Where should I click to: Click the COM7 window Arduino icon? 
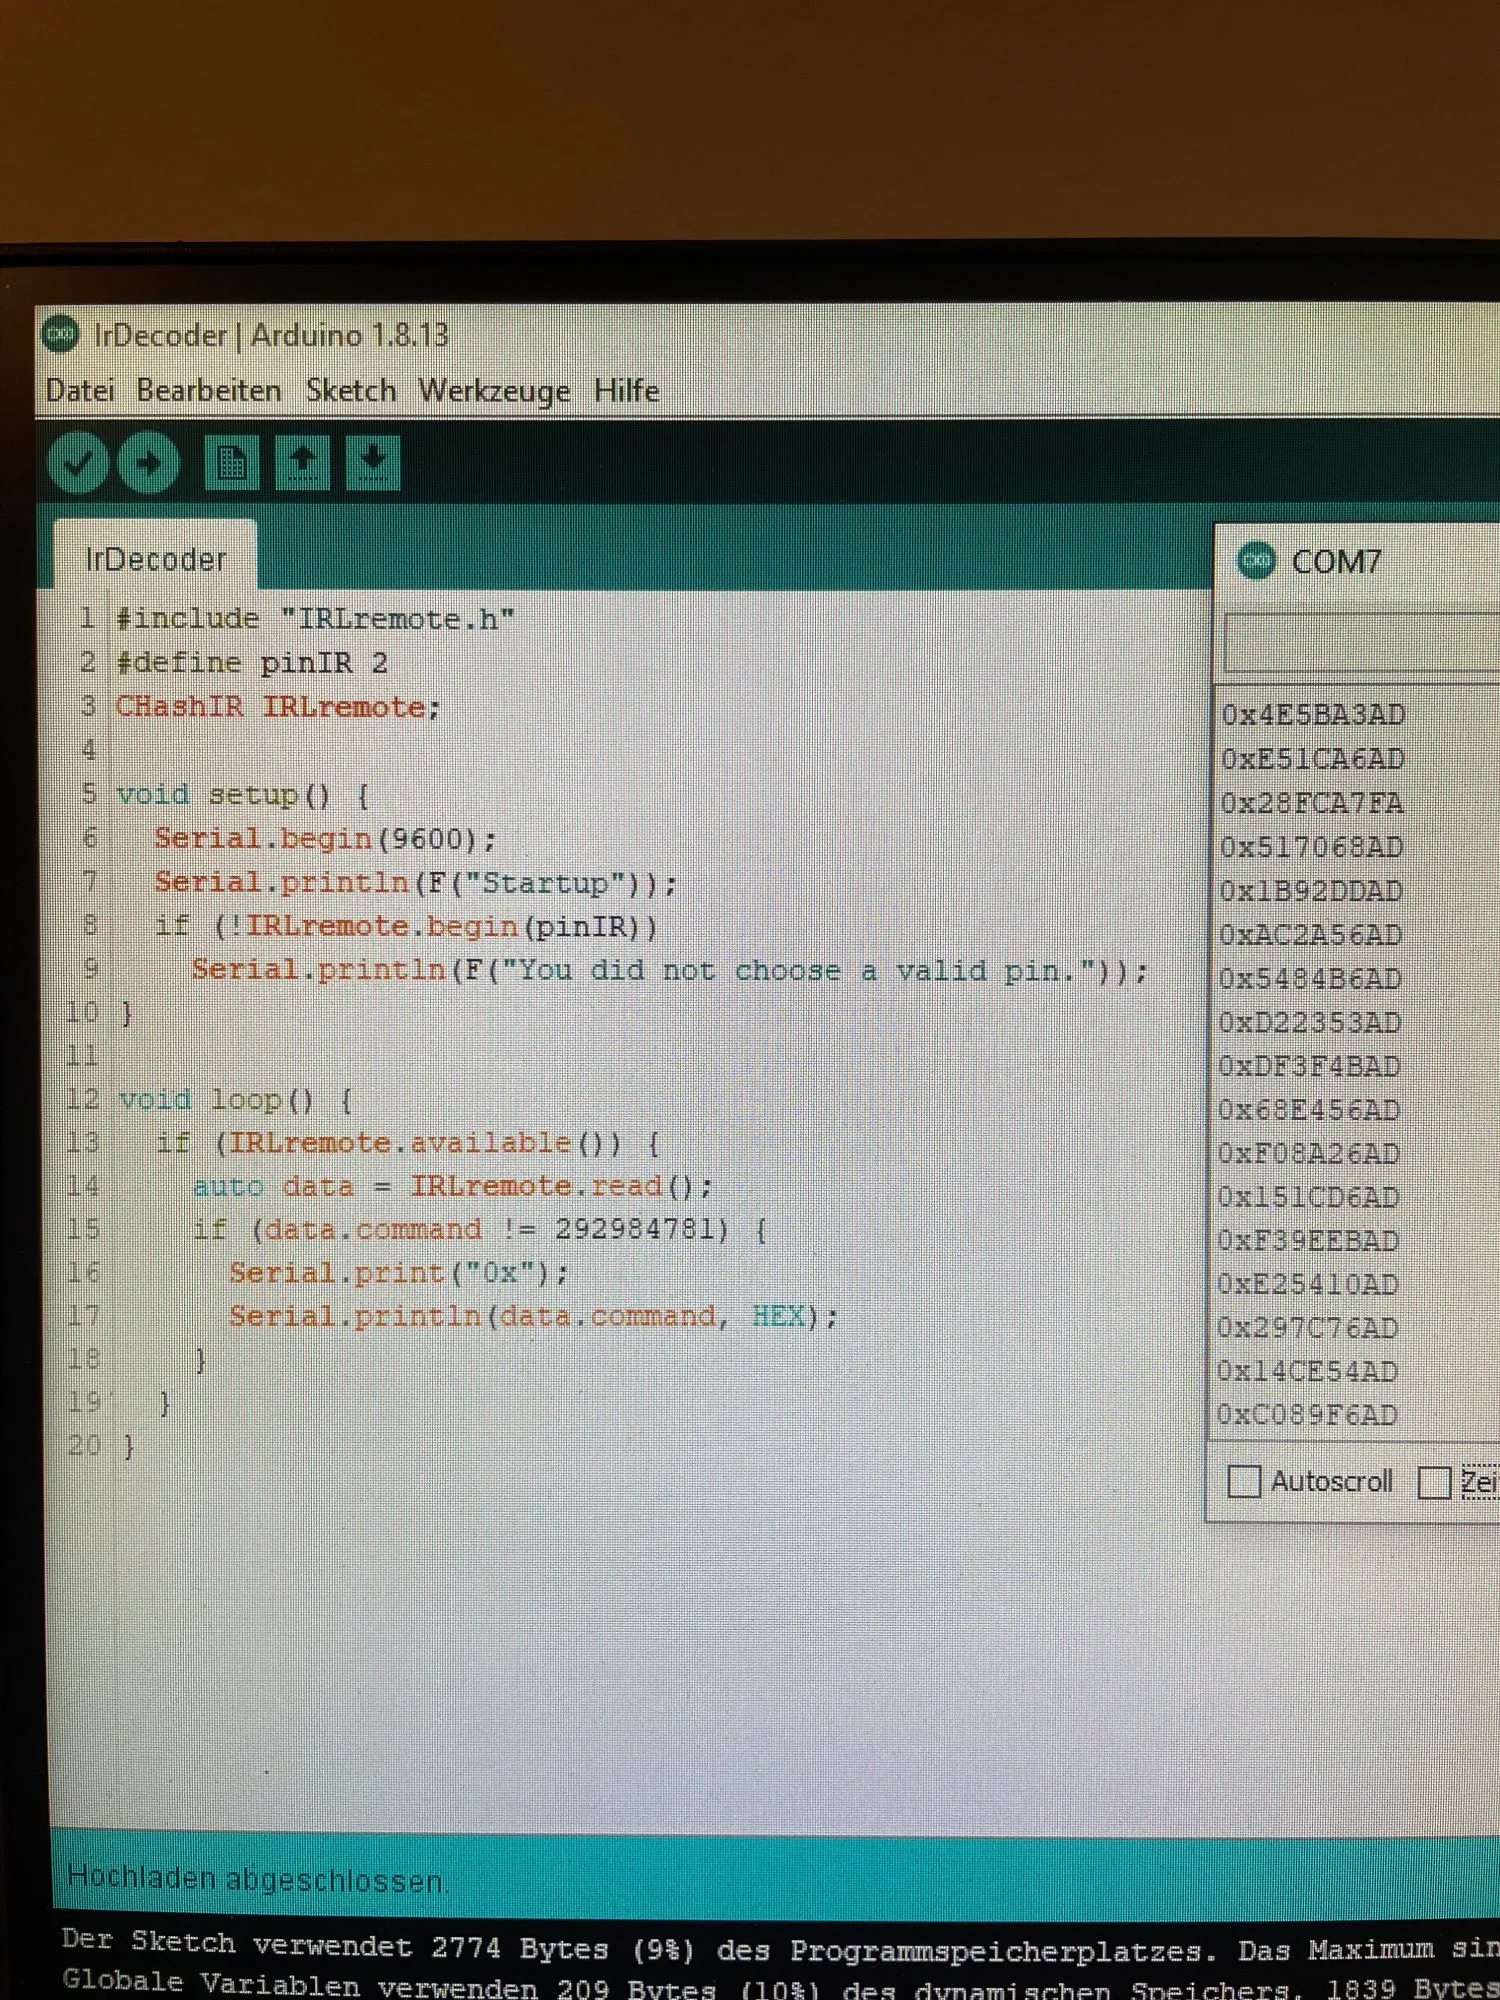pyautogui.click(x=1256, y=560)
